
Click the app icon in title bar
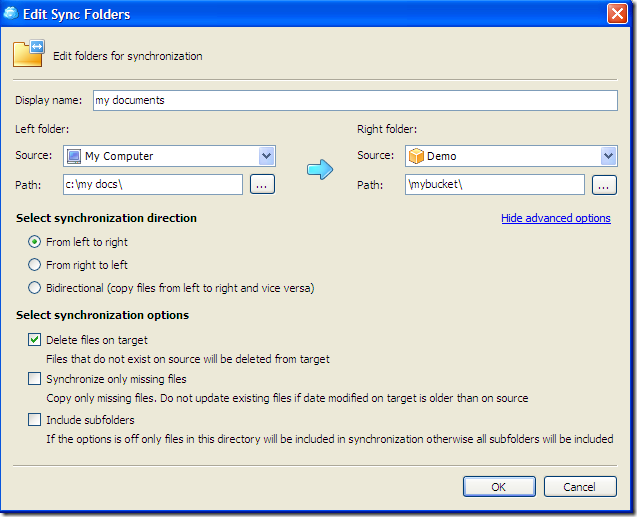coord(11,14)
